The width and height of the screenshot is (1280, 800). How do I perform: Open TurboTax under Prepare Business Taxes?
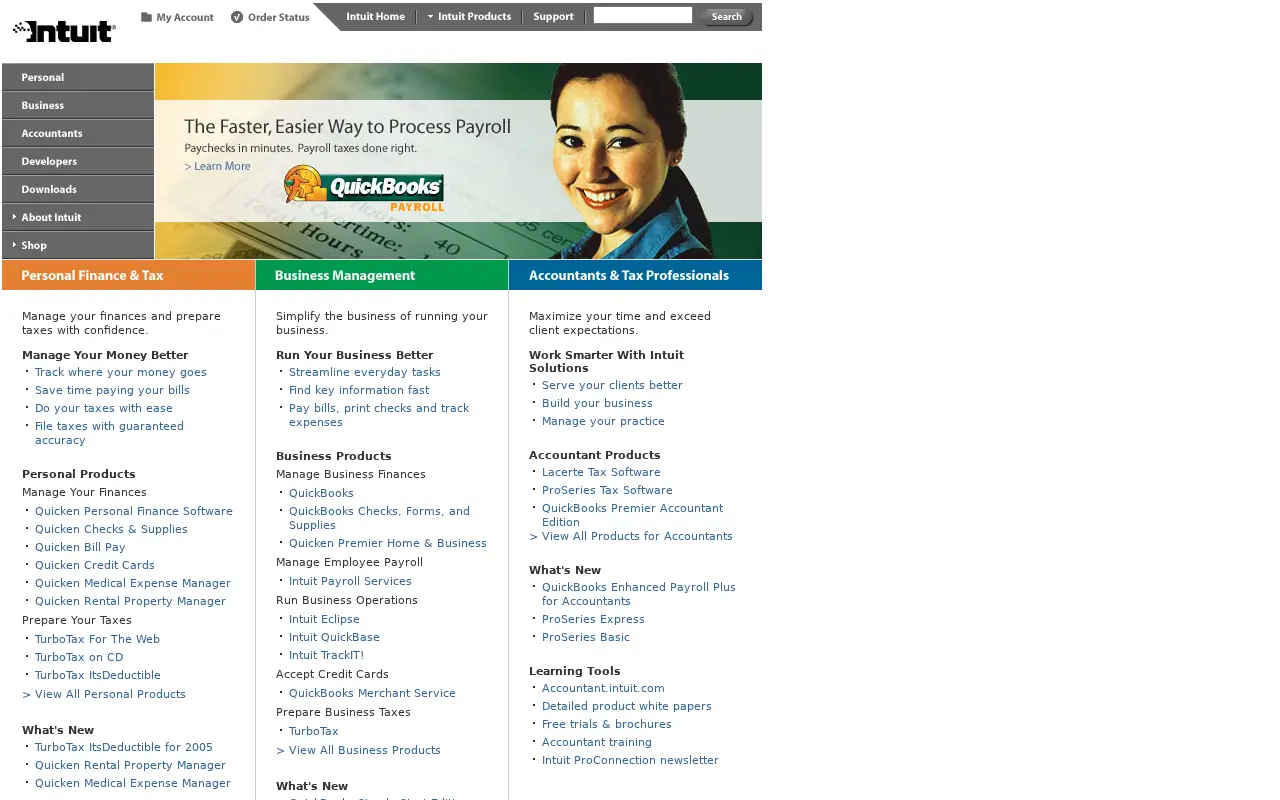[x=314, y=731]
